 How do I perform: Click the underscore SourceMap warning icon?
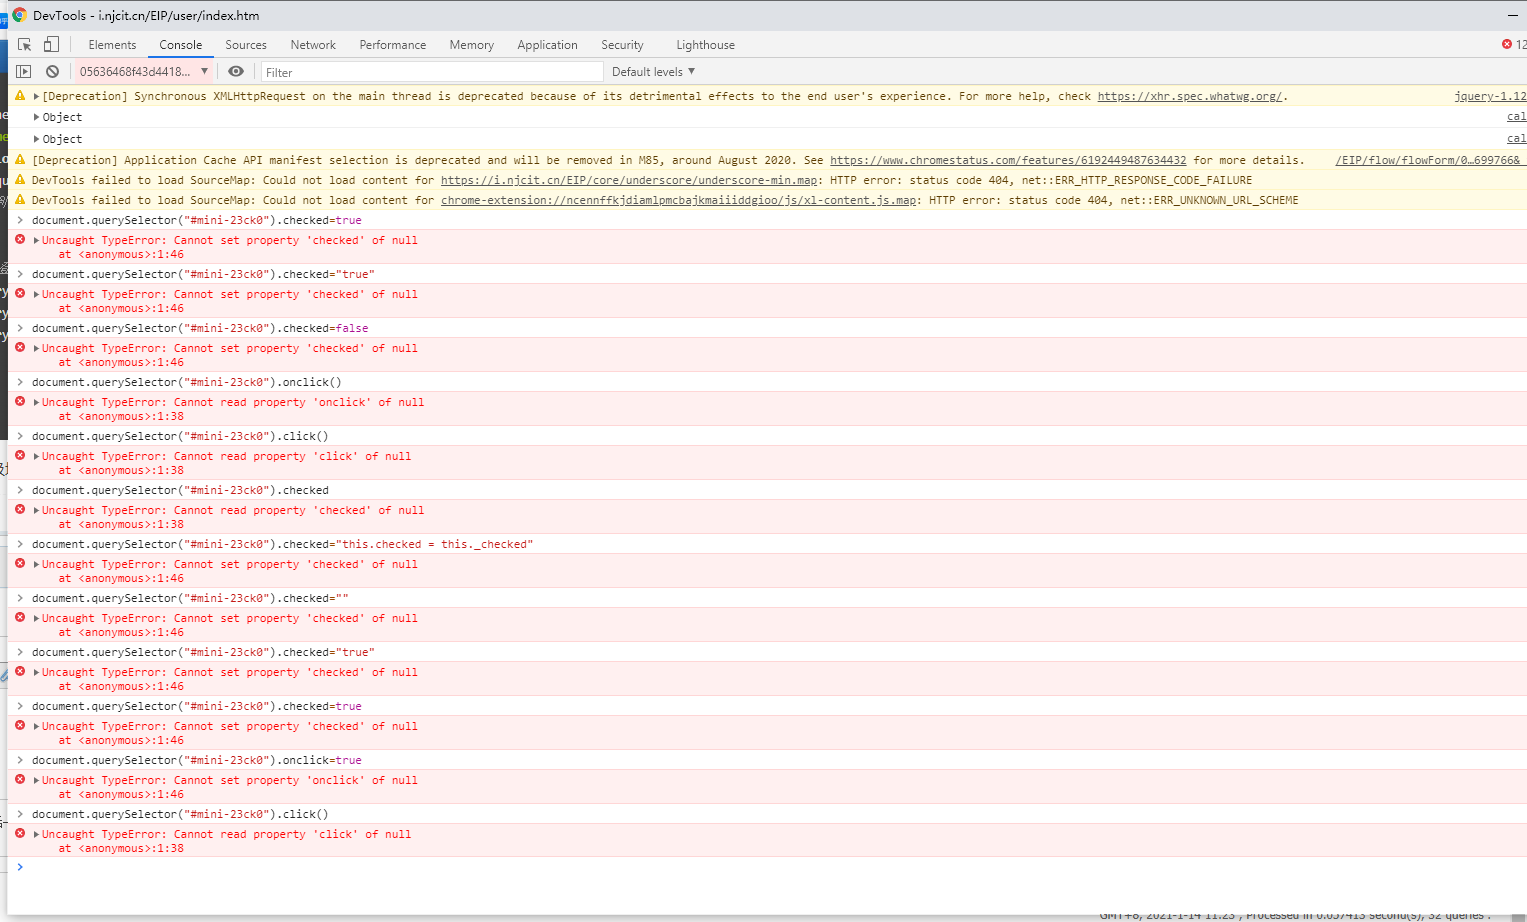pos(20,179)
